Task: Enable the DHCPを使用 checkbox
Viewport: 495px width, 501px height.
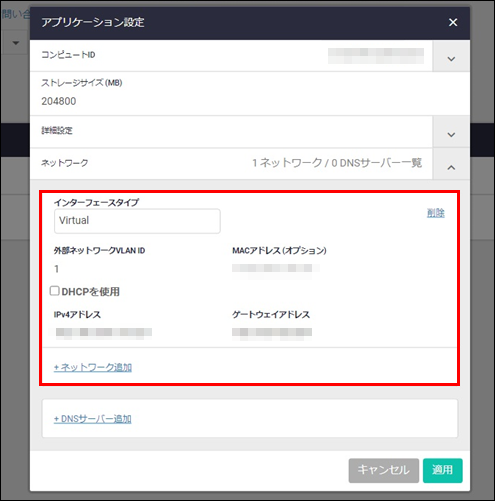Action: pos(54,291)
